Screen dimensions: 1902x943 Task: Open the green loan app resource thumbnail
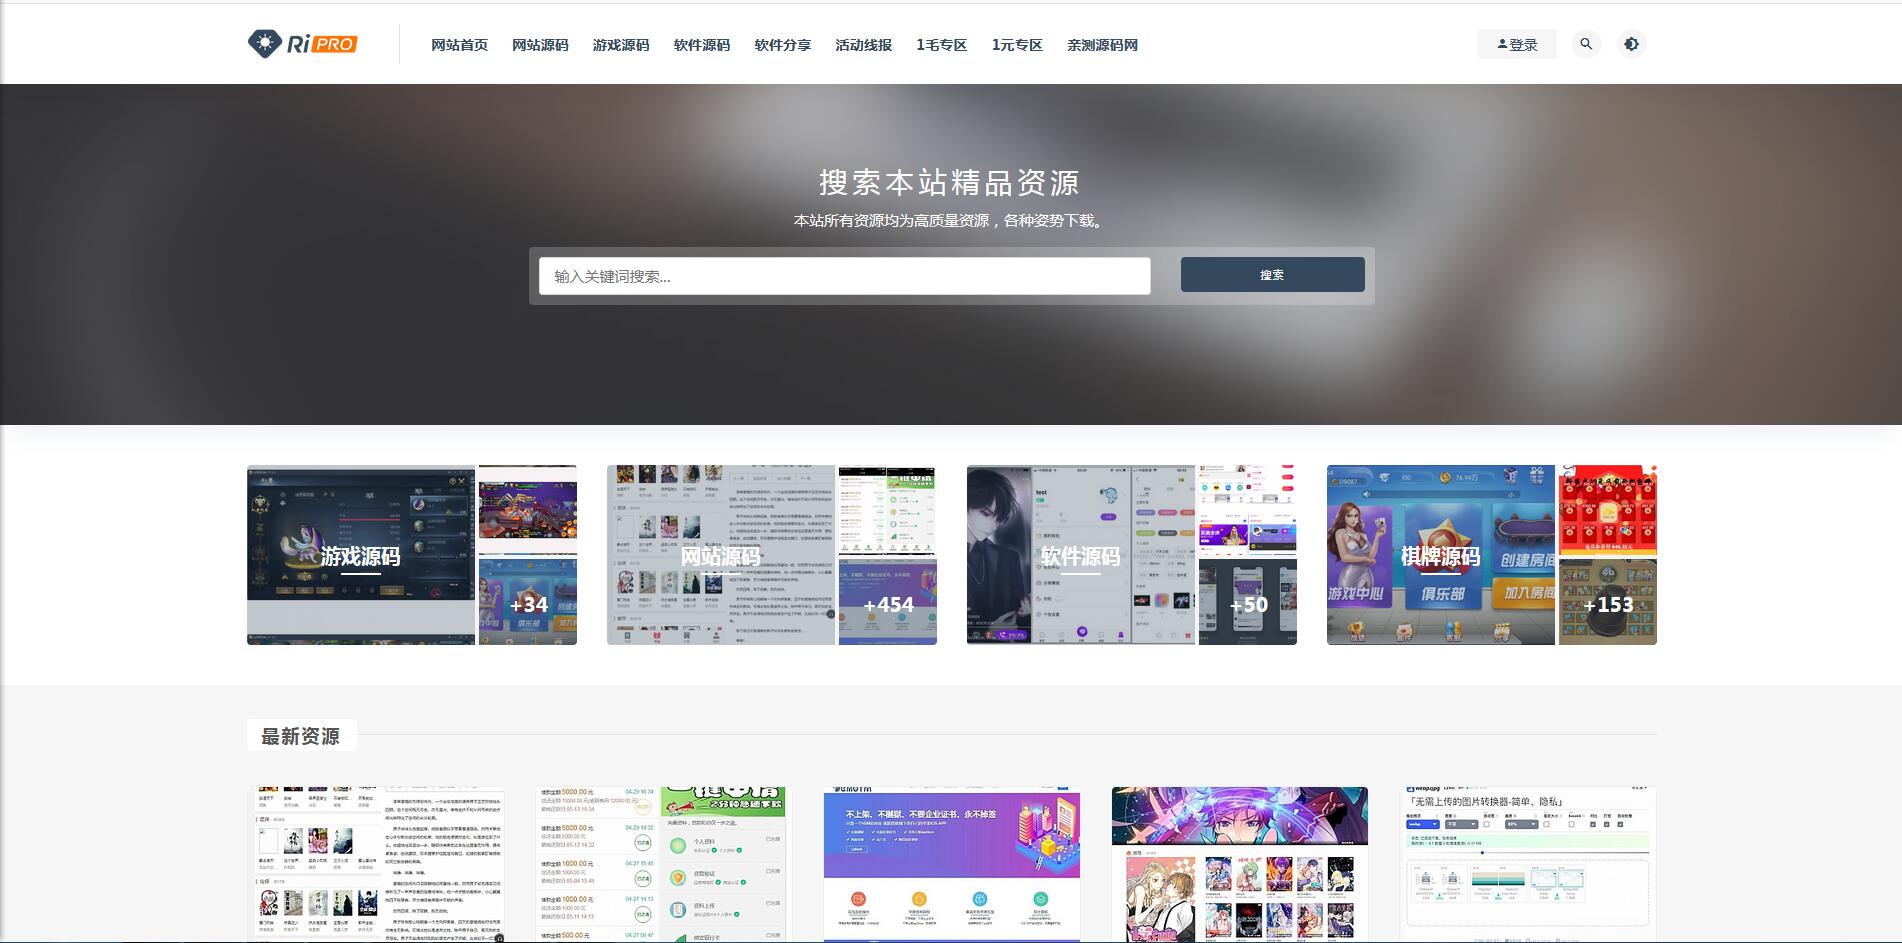(664, 864)
